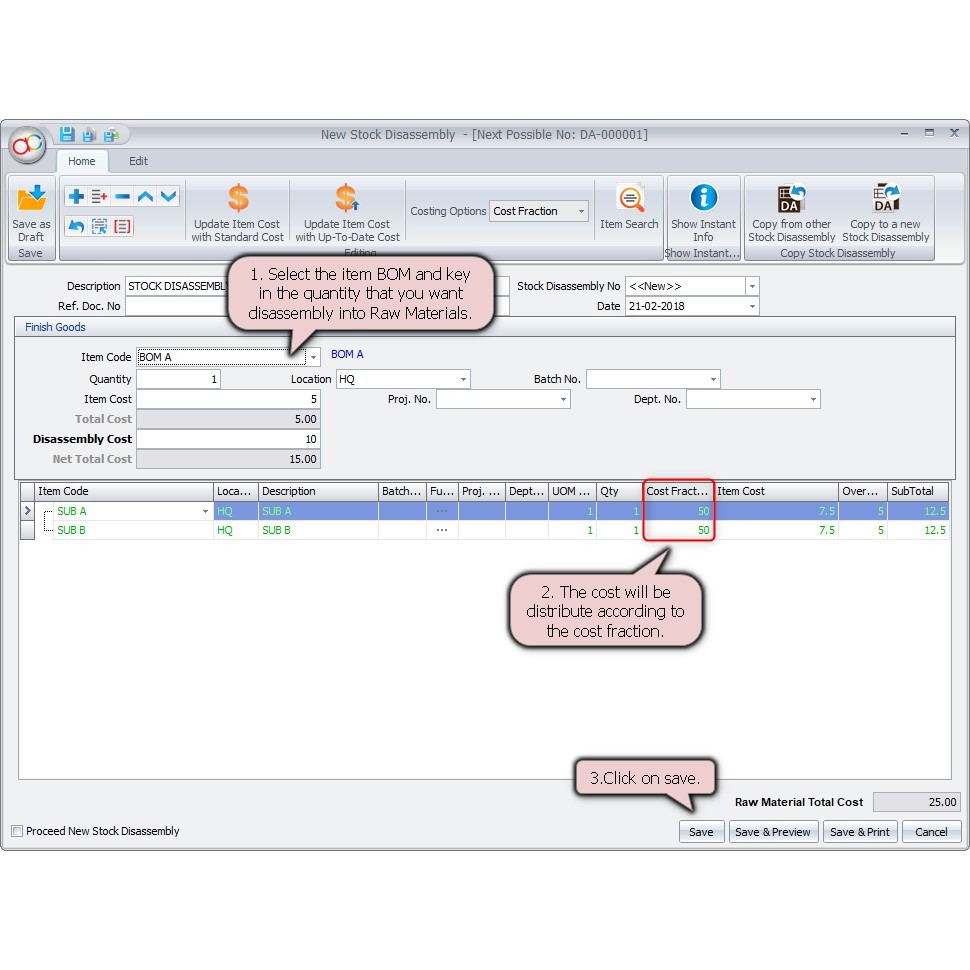Click Update Item Cost with Up-To-Date Cost

(347, 213)
